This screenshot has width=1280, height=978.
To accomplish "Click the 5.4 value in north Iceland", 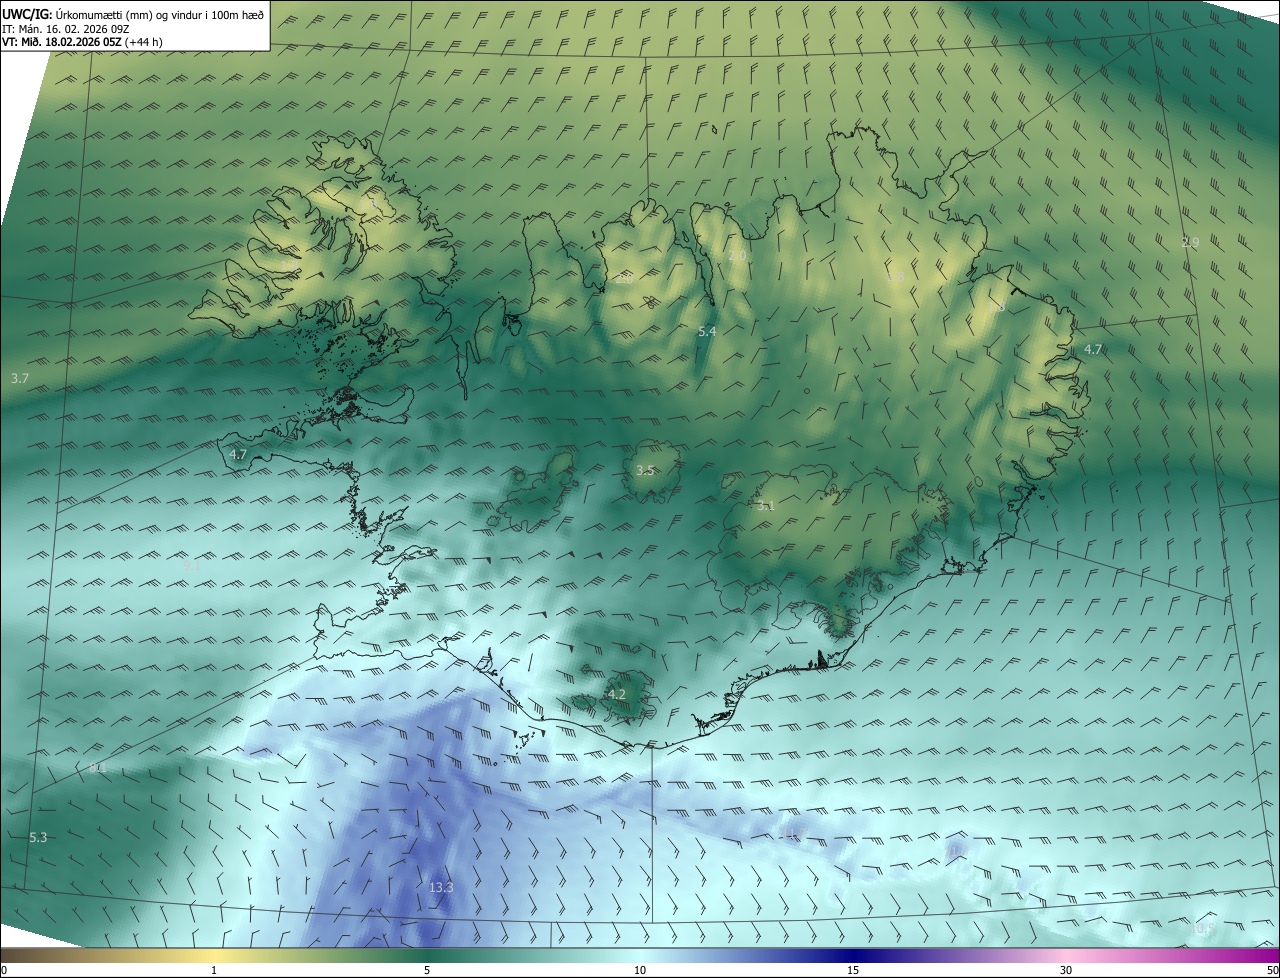I will point(707,331).
